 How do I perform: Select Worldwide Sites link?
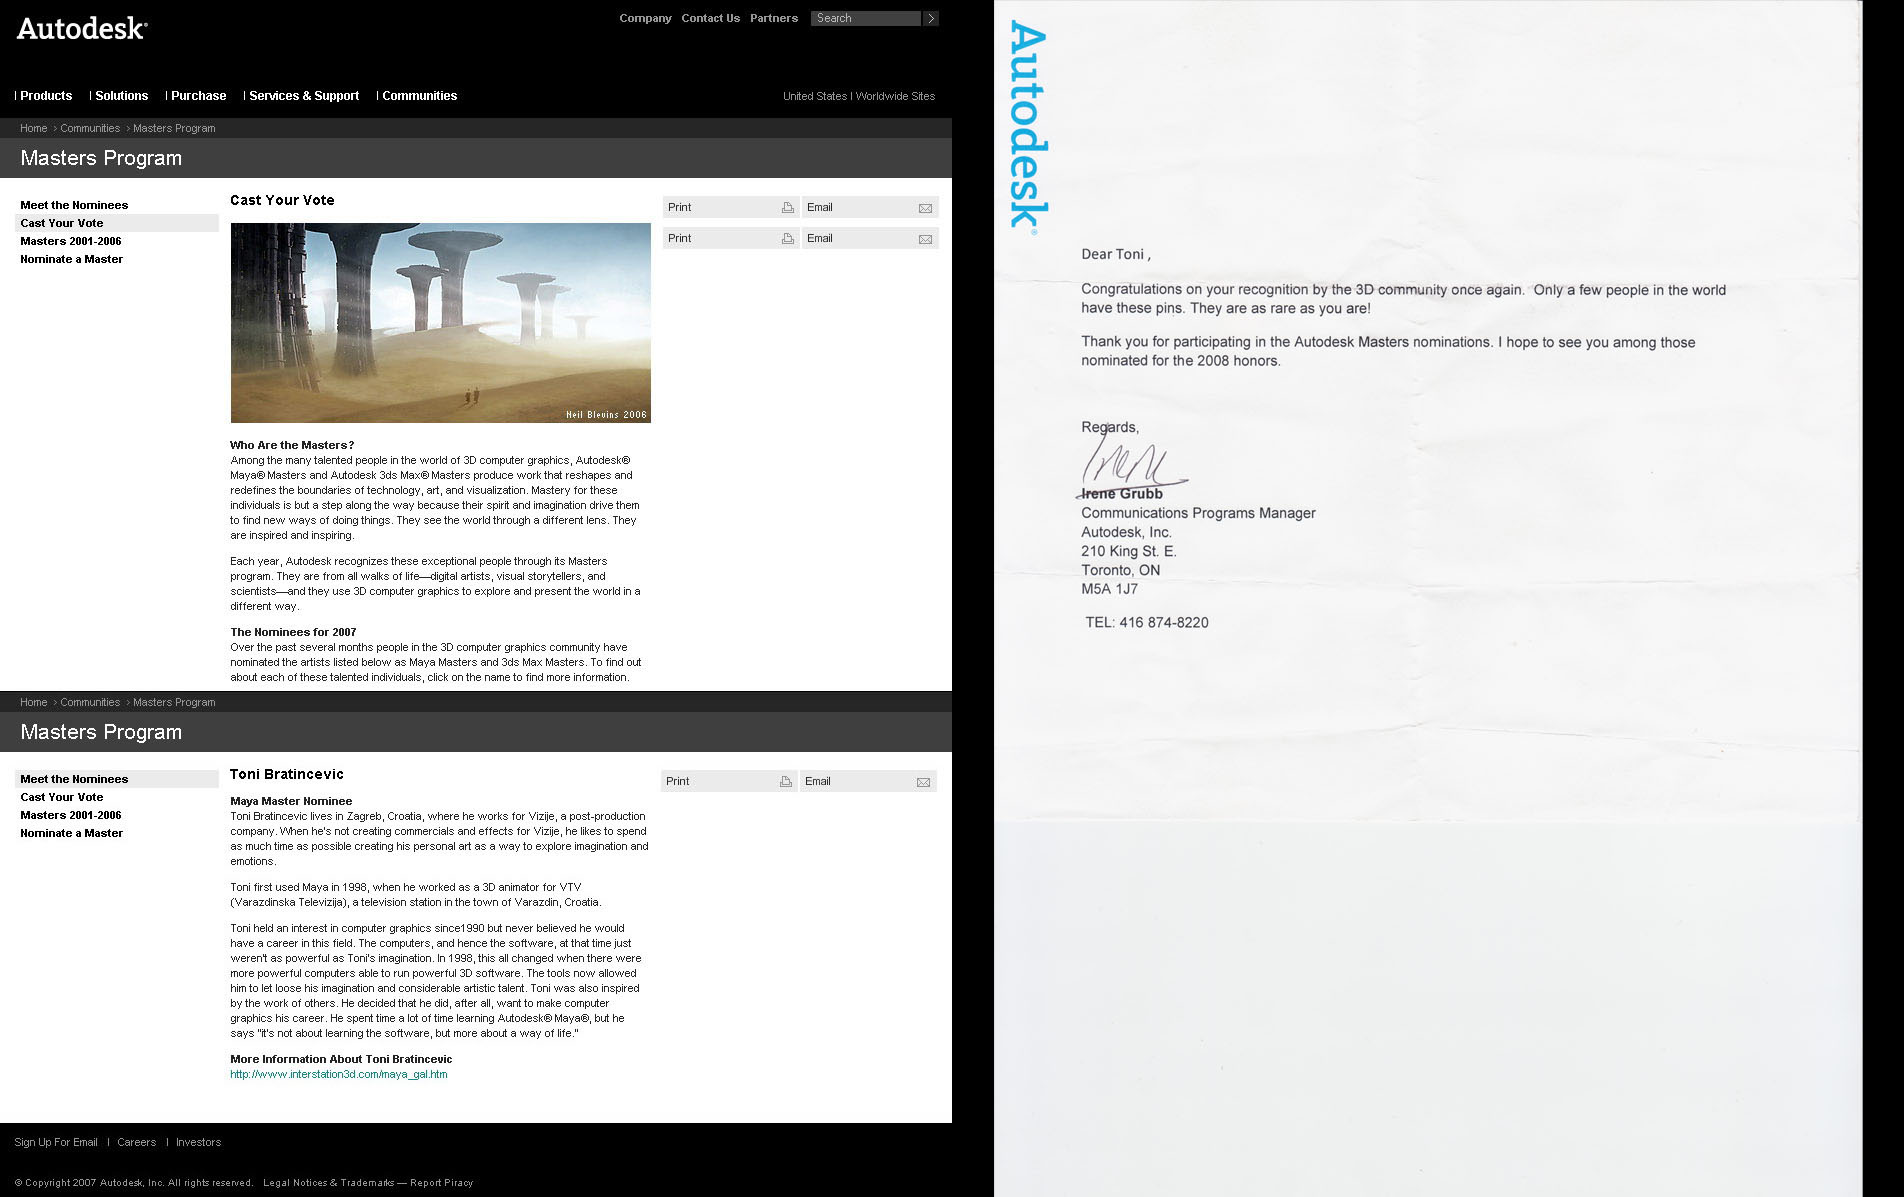895,96
